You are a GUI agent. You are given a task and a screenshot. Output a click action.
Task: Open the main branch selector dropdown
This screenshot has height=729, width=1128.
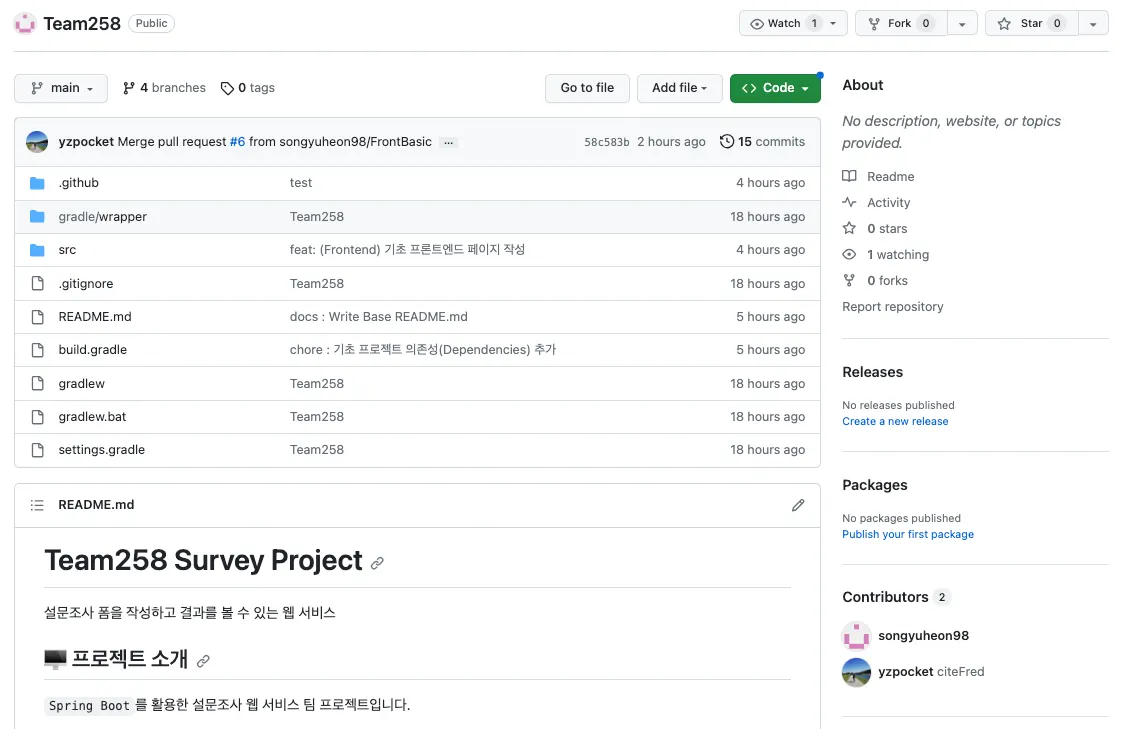click(61, 88)
